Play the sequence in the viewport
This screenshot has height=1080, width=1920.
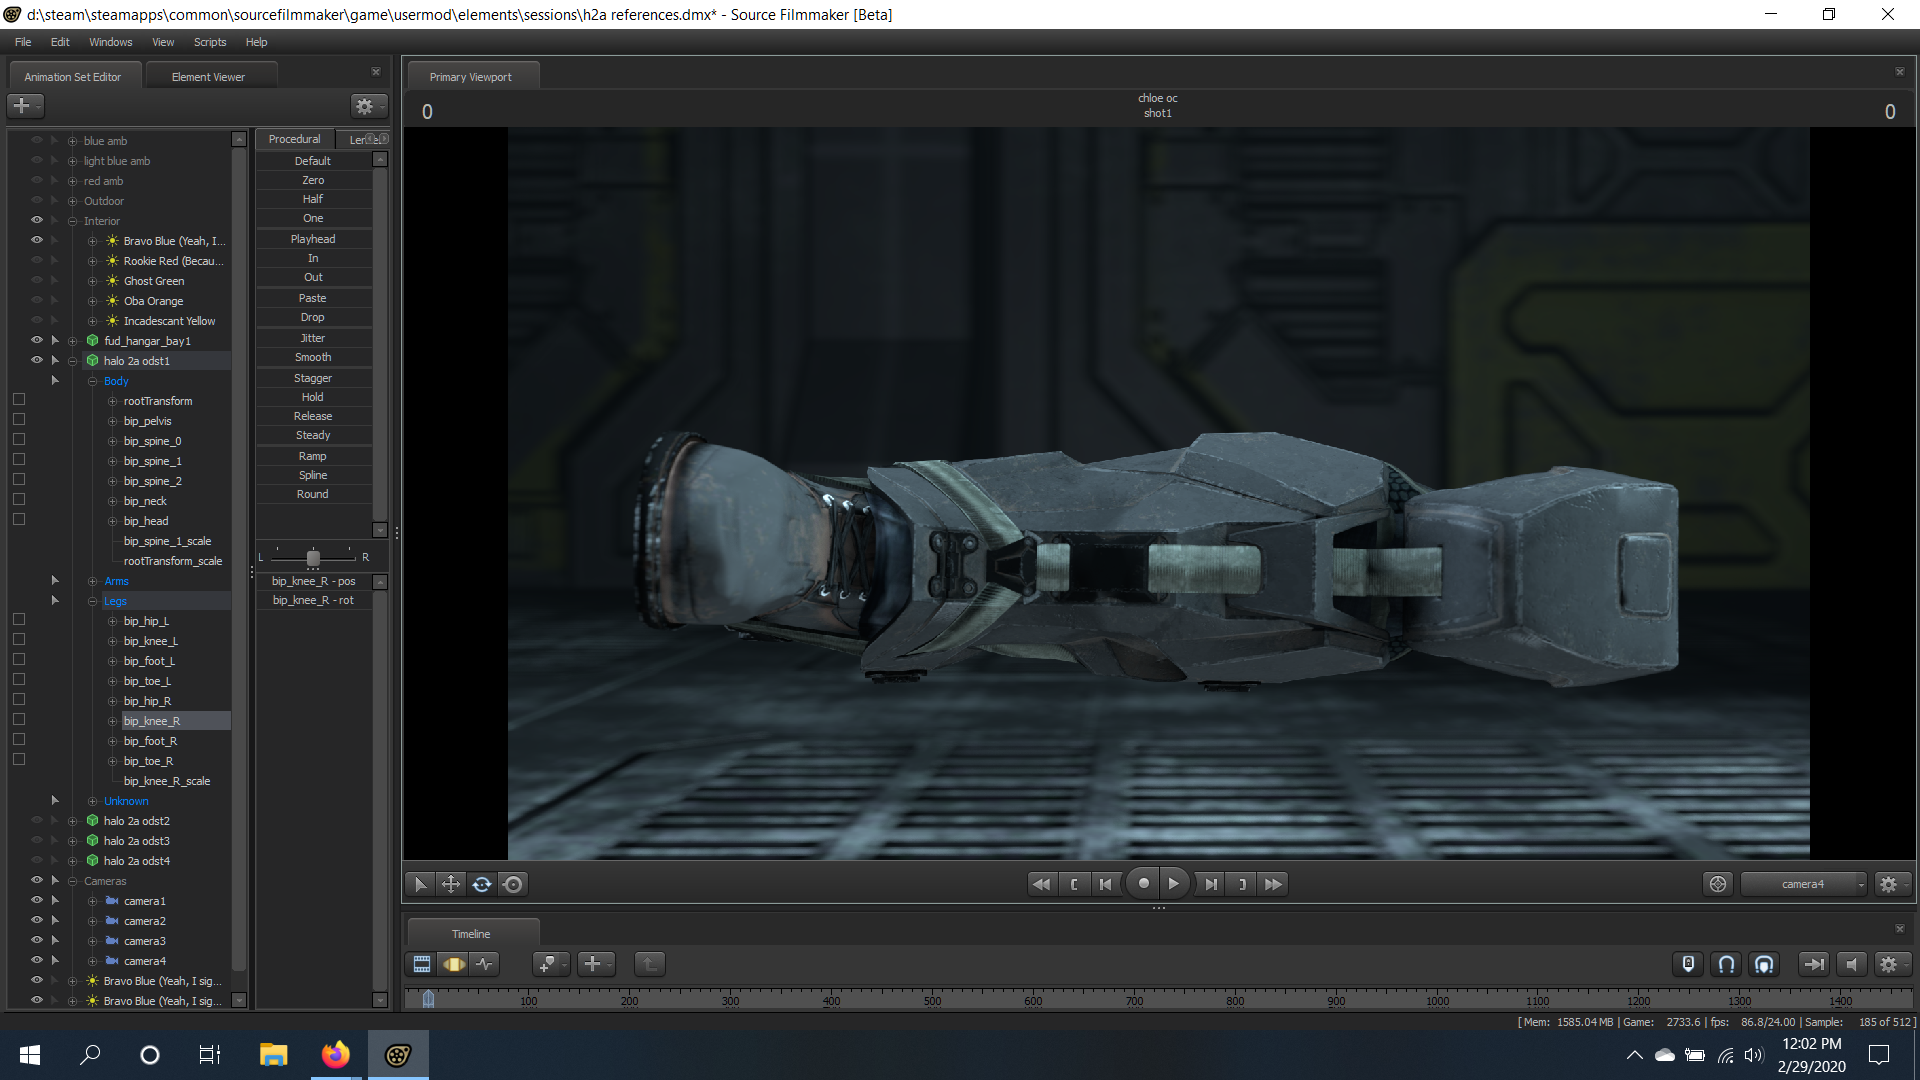point(1174,884)
